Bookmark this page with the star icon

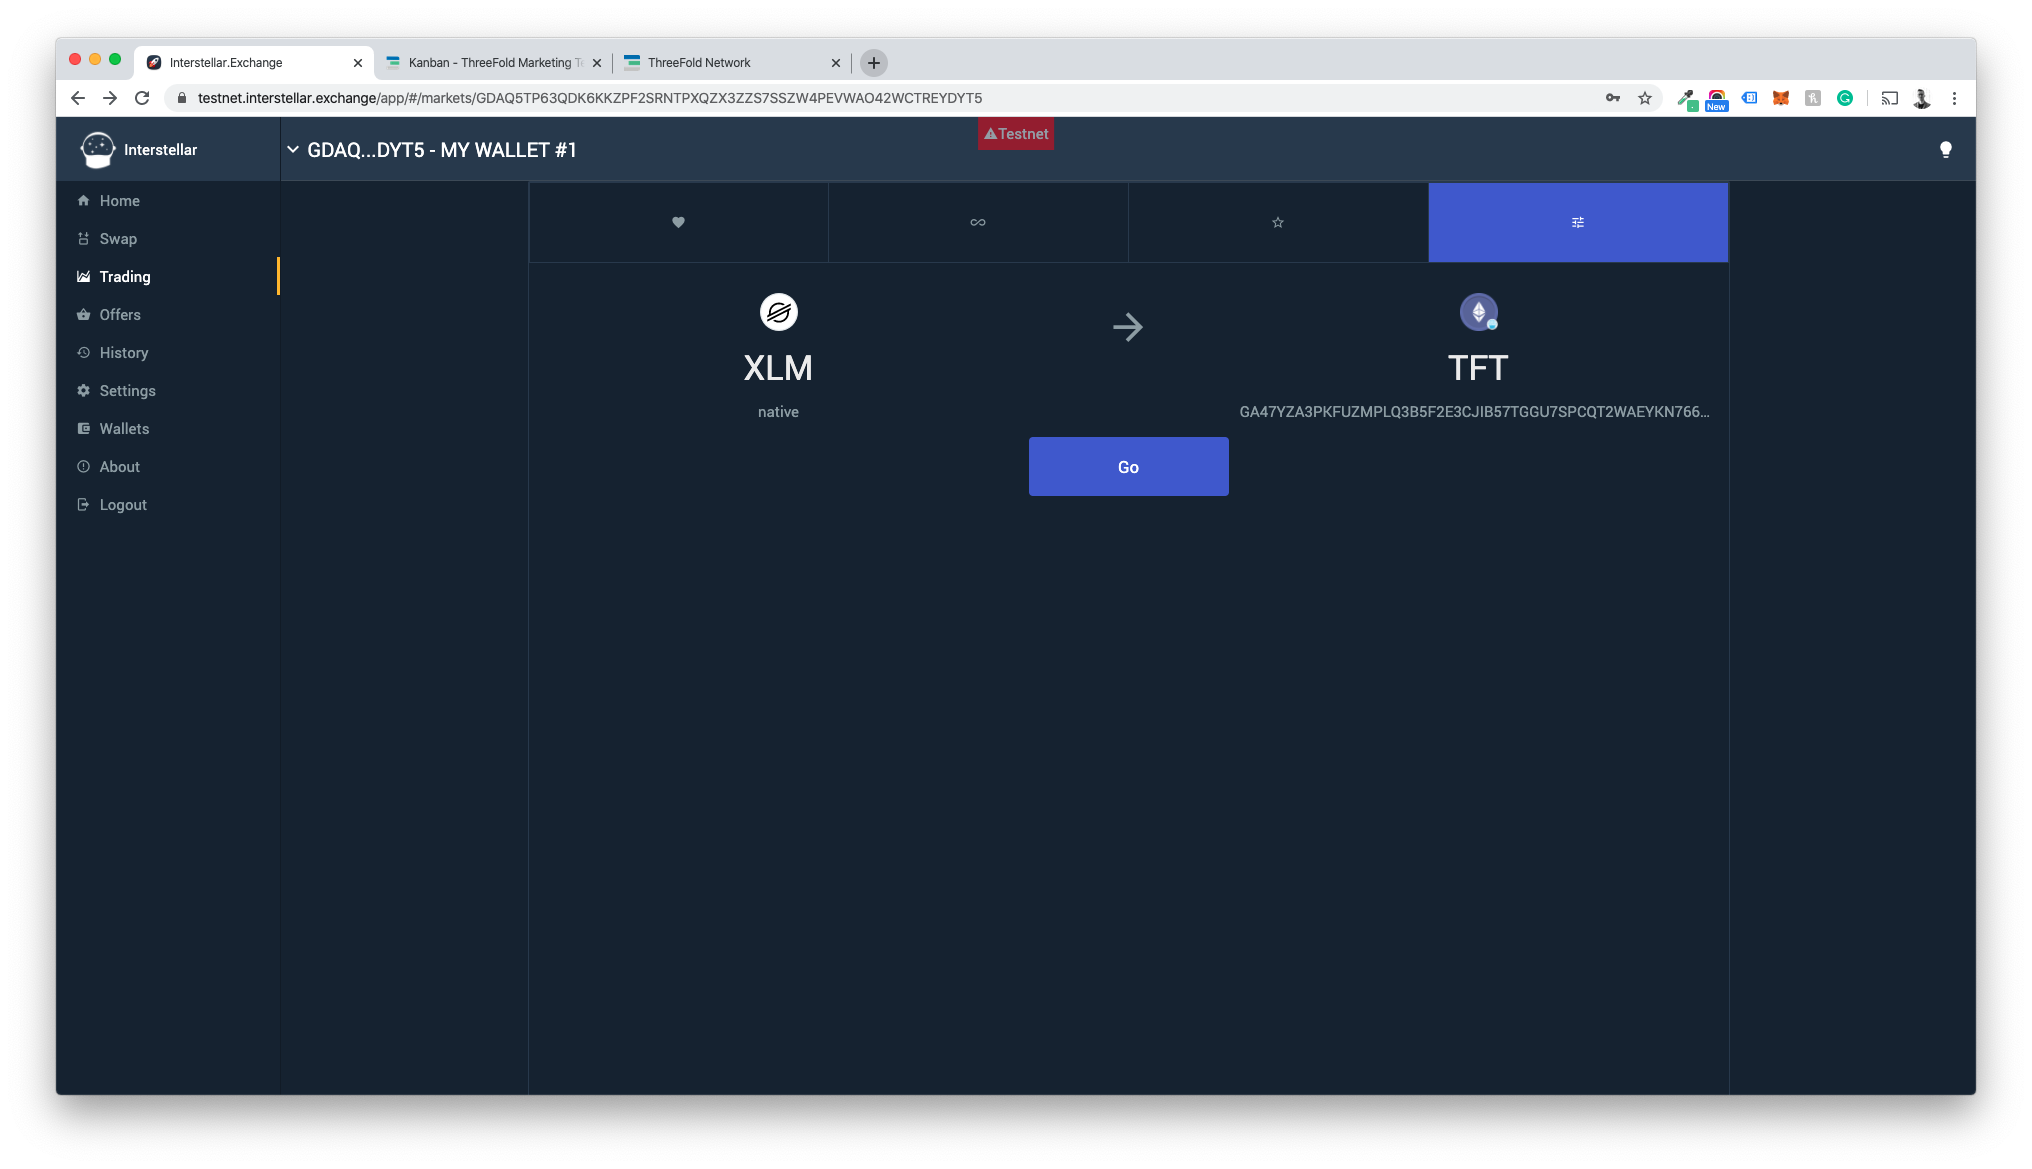(x=1645, y=98)
